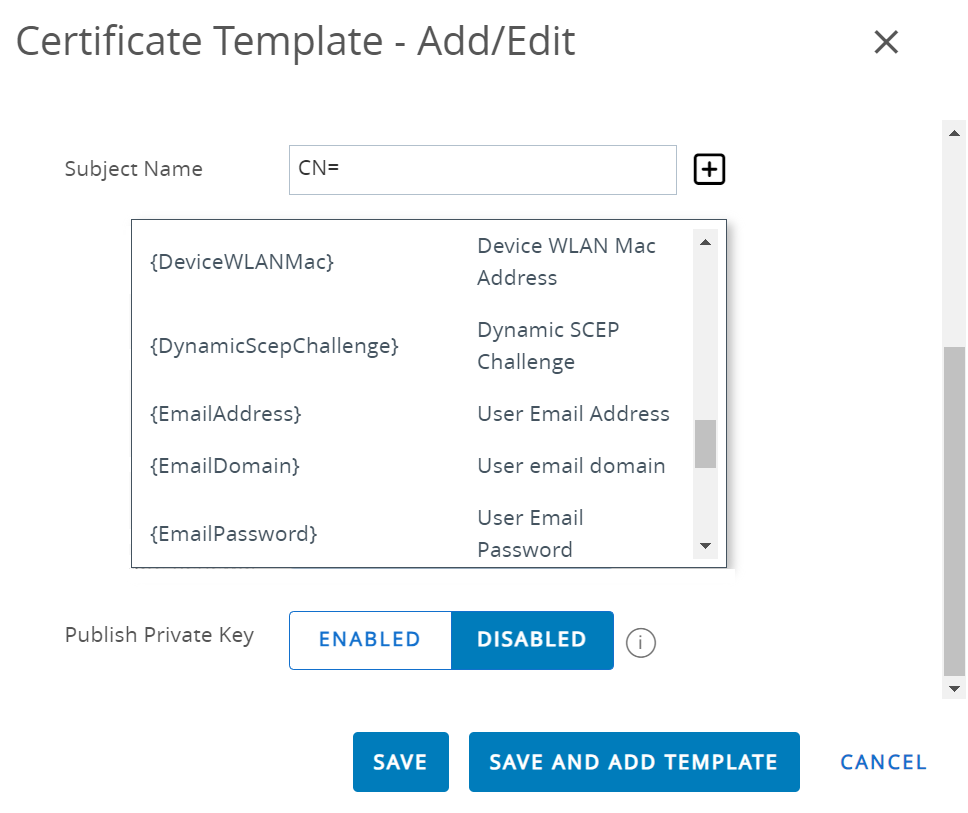Click the lookup list scrollbar thumb

705,443
